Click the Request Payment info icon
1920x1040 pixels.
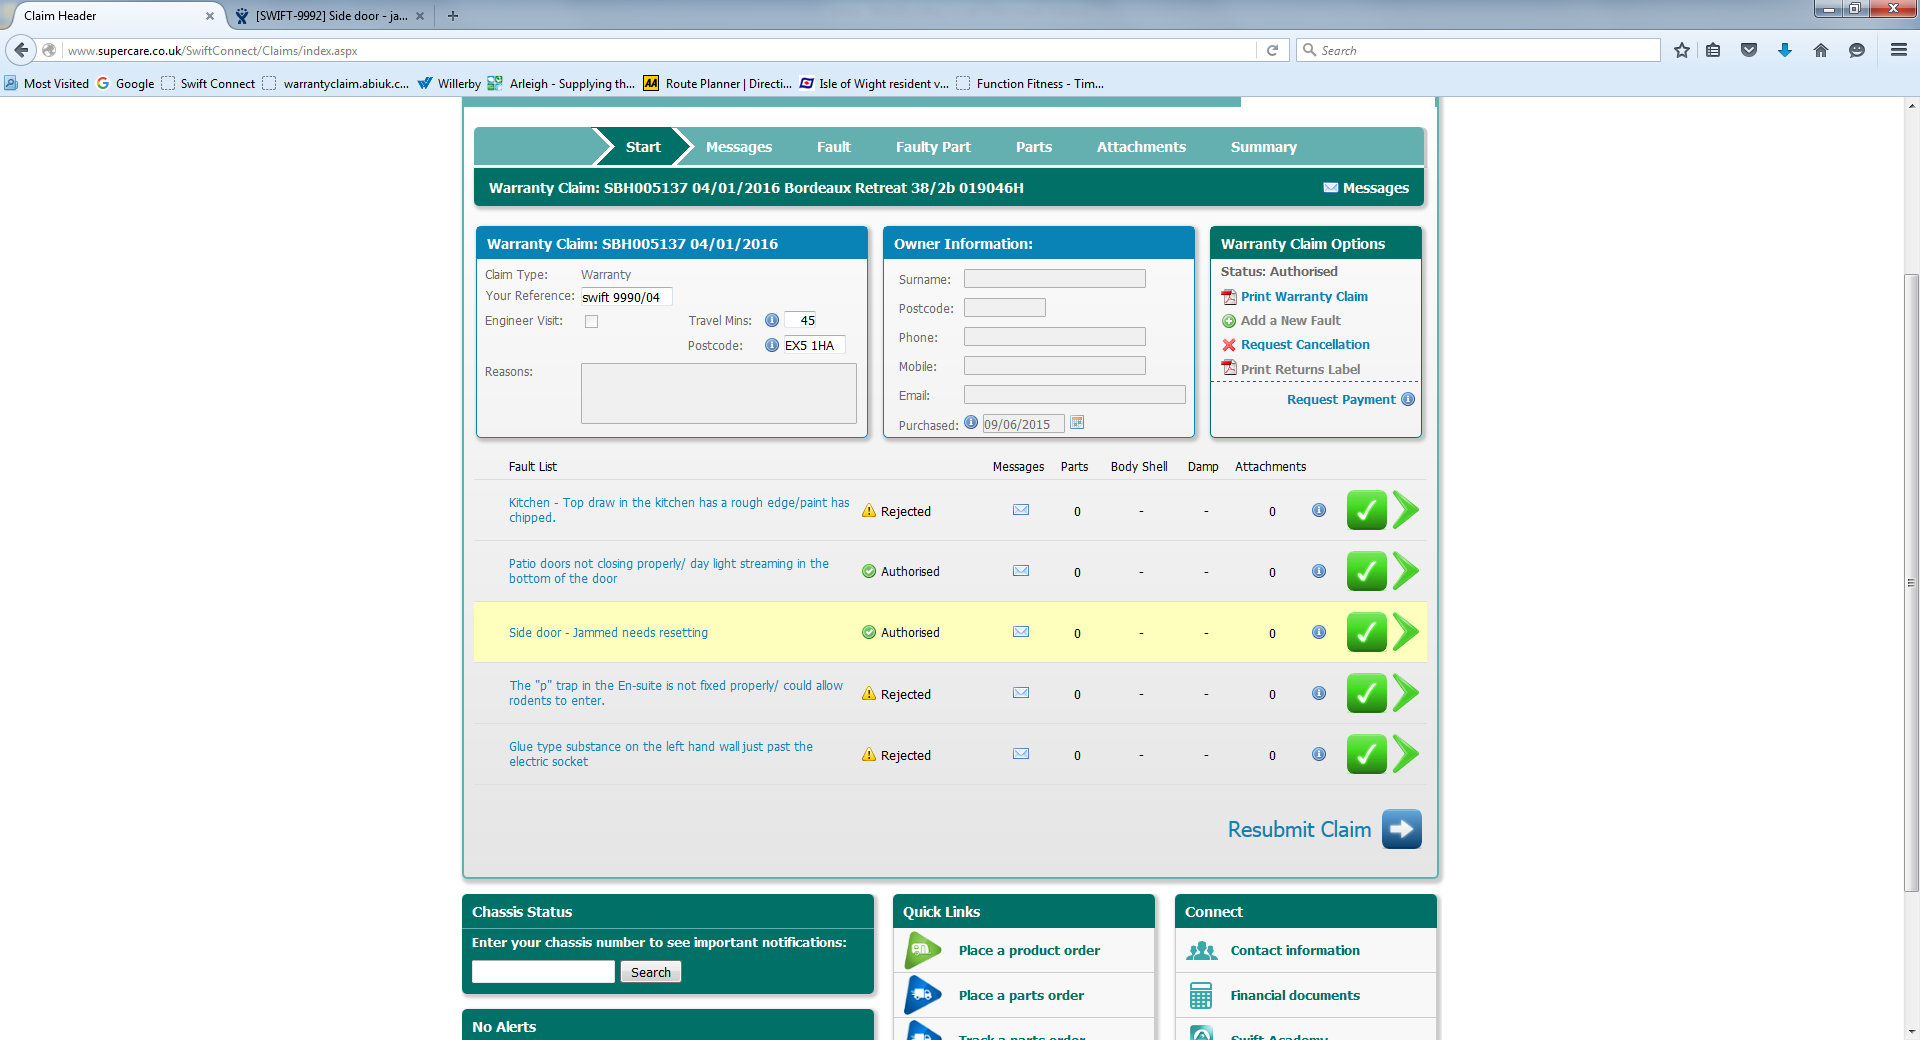coord(1408,399)
